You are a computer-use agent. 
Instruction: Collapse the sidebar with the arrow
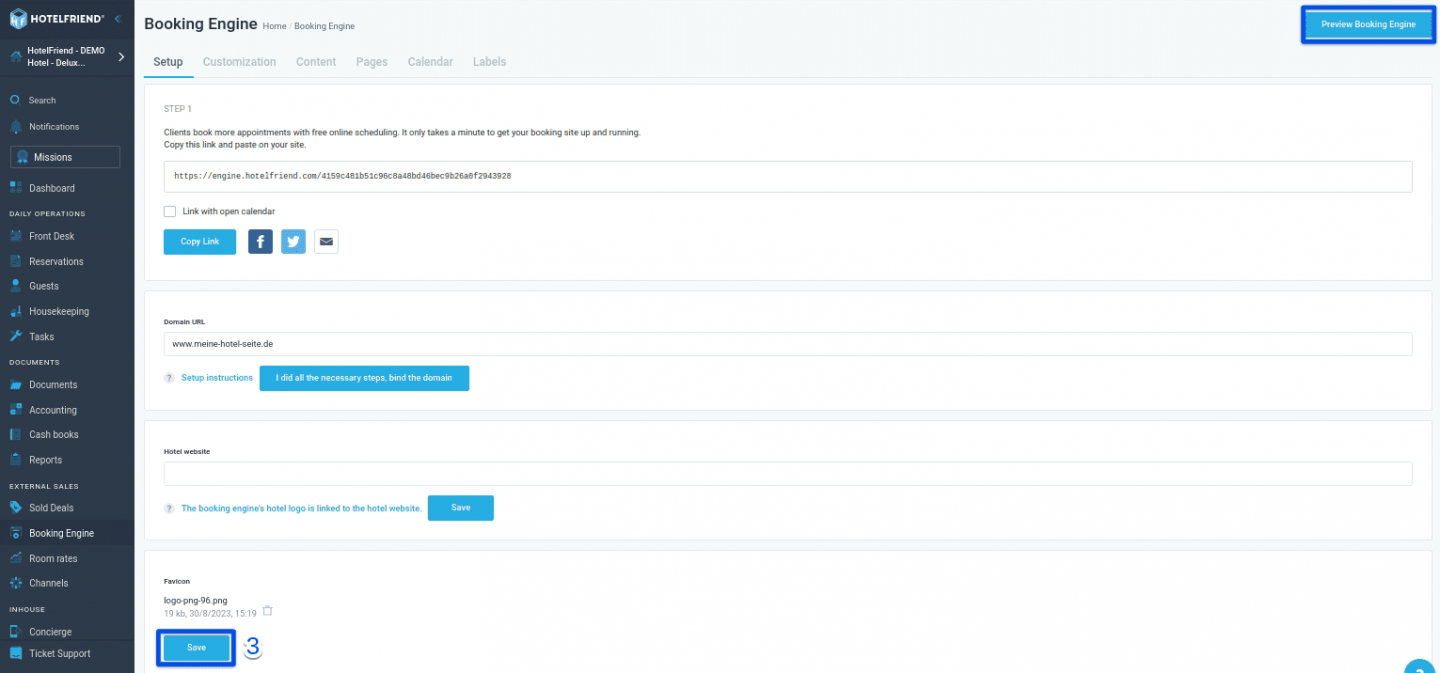pos(117,18)
